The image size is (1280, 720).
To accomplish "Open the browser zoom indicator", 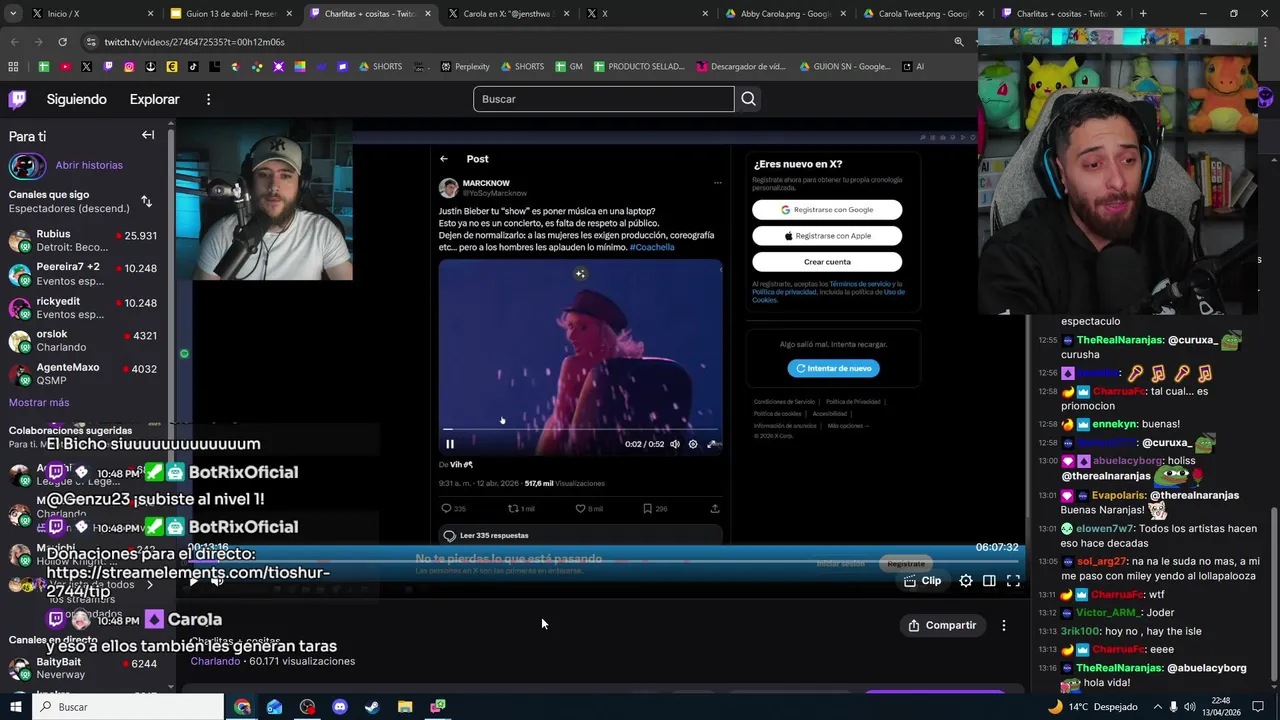I will click(959, 42).
